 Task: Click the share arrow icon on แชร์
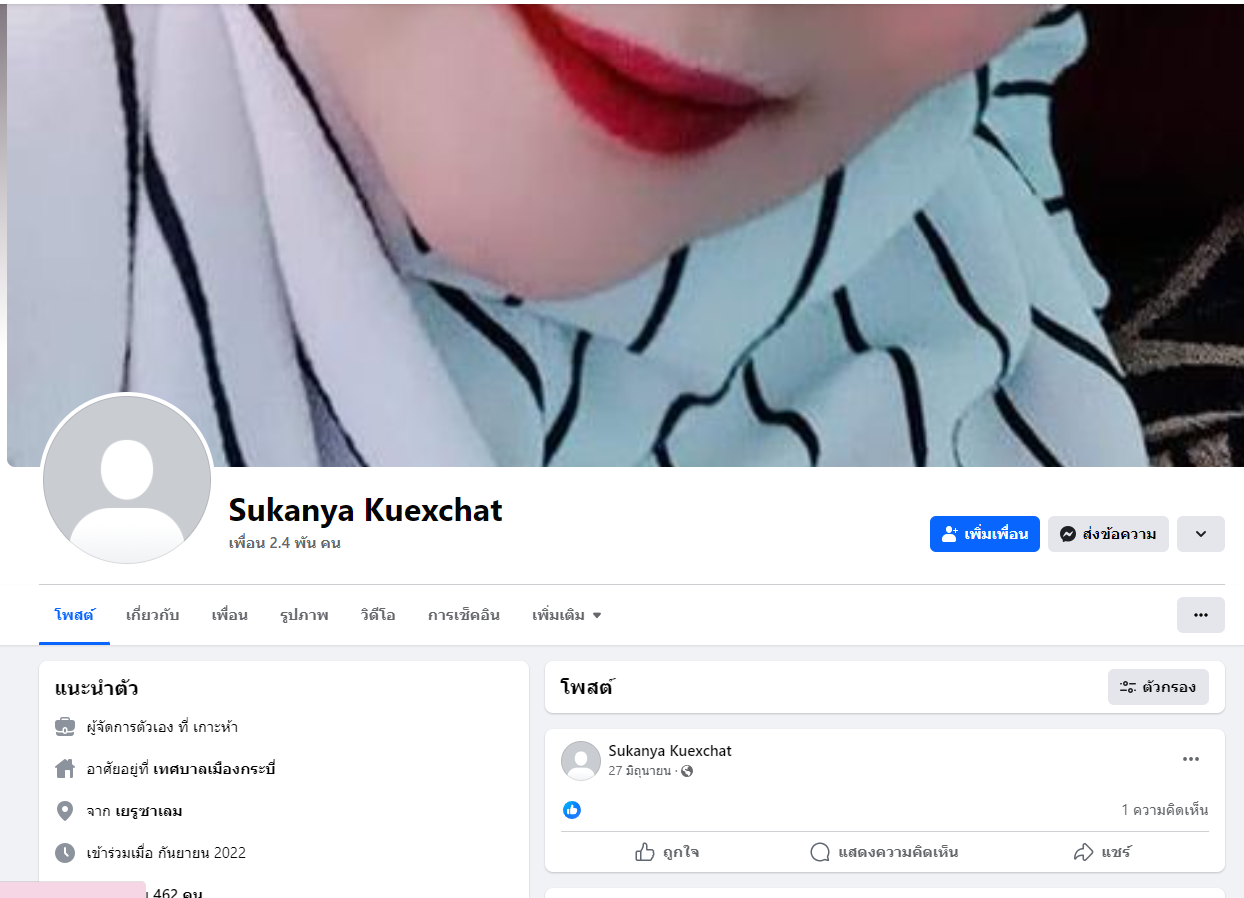(x=1083, y=852)
